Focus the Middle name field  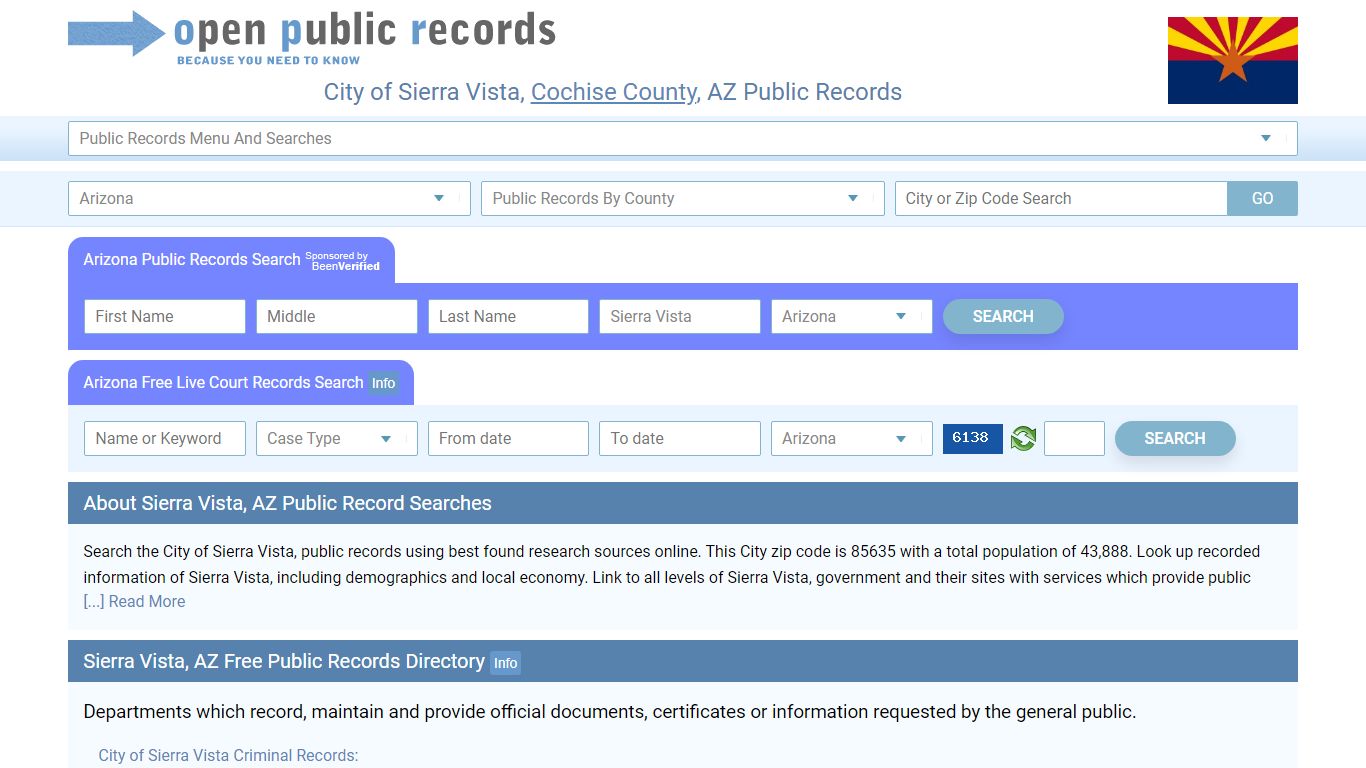336,316
